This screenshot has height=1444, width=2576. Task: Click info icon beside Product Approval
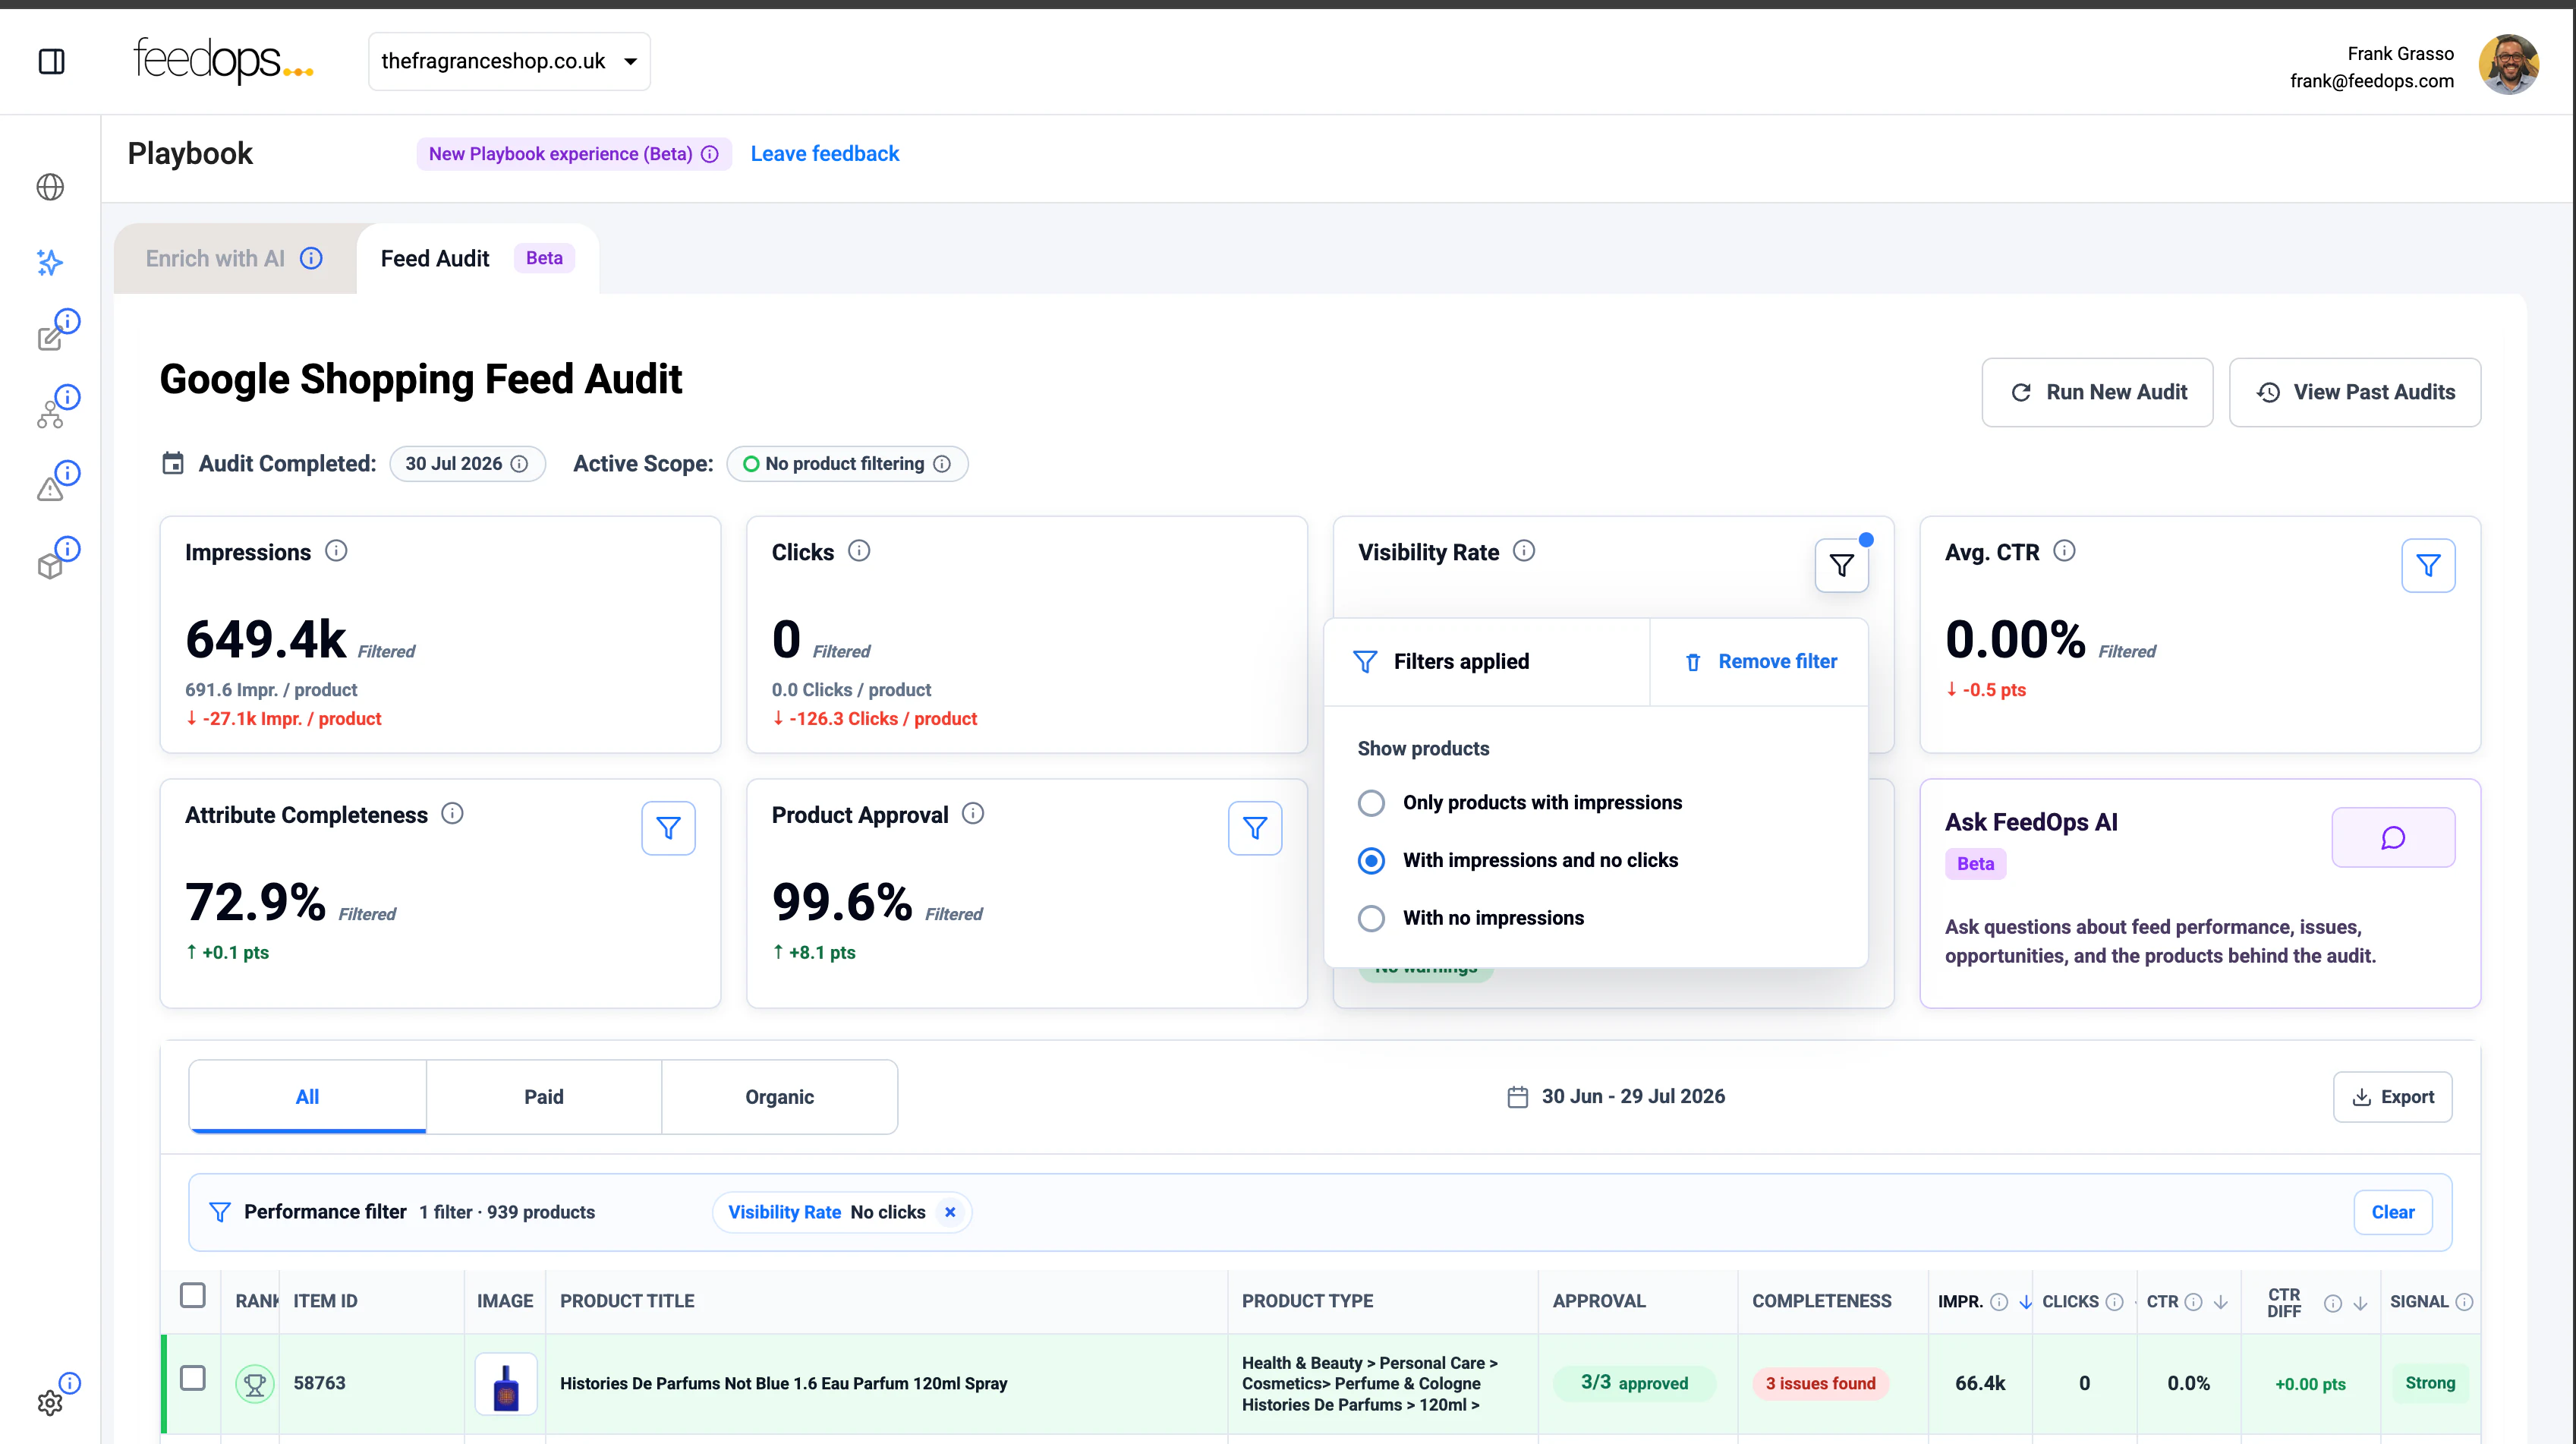(x=973, y=814)
